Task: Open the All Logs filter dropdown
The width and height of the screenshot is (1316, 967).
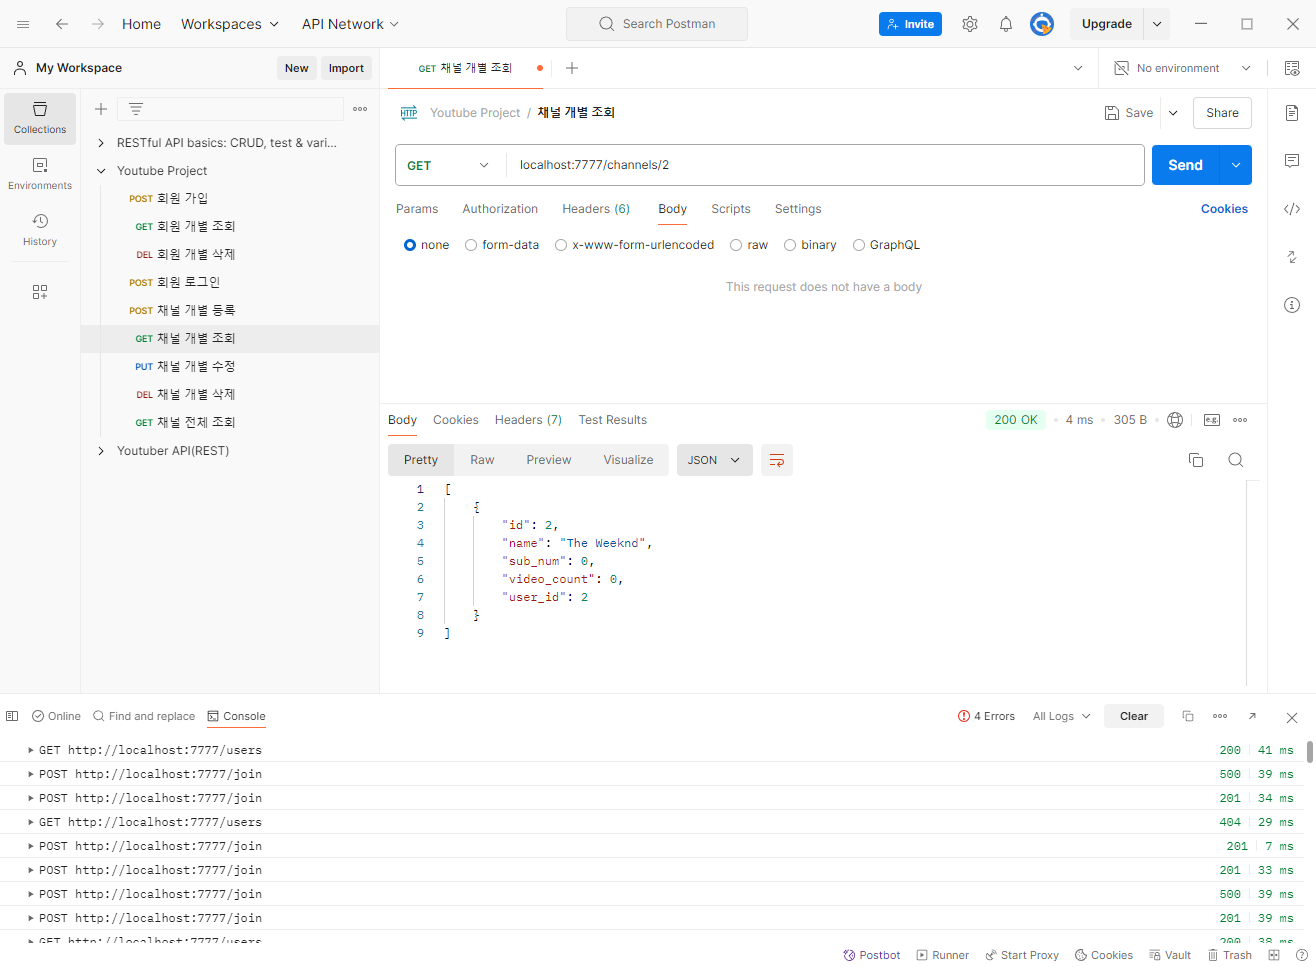Action: point(1062,716)
